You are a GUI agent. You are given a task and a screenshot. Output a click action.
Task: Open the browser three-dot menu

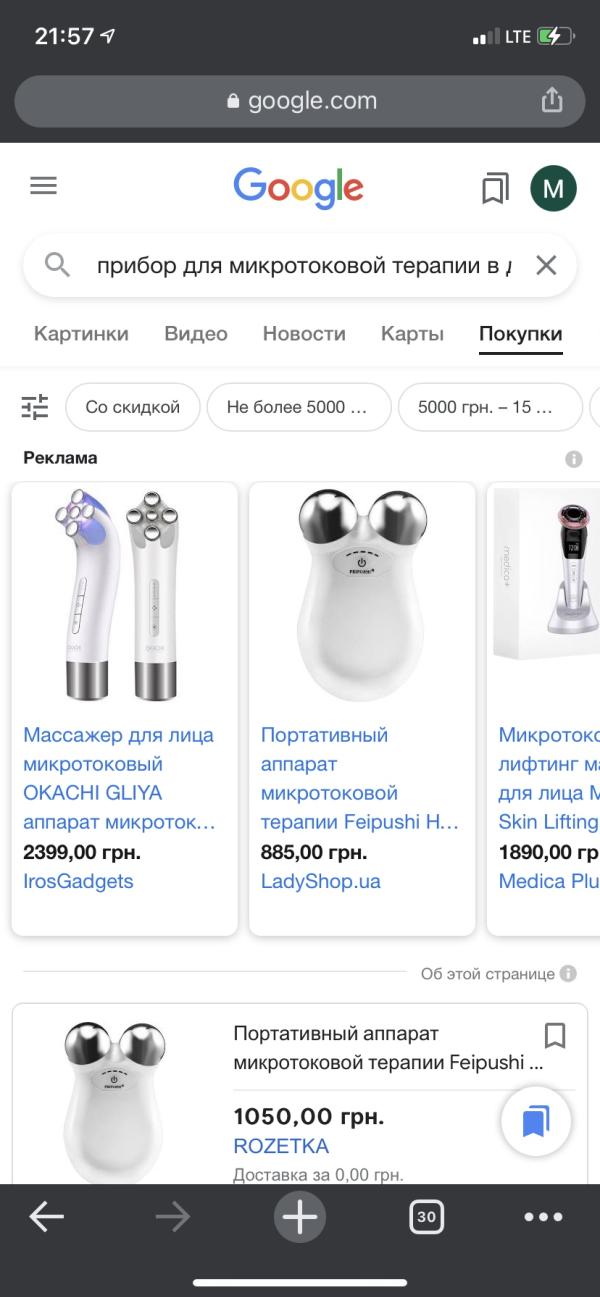tap(544, 1217)
